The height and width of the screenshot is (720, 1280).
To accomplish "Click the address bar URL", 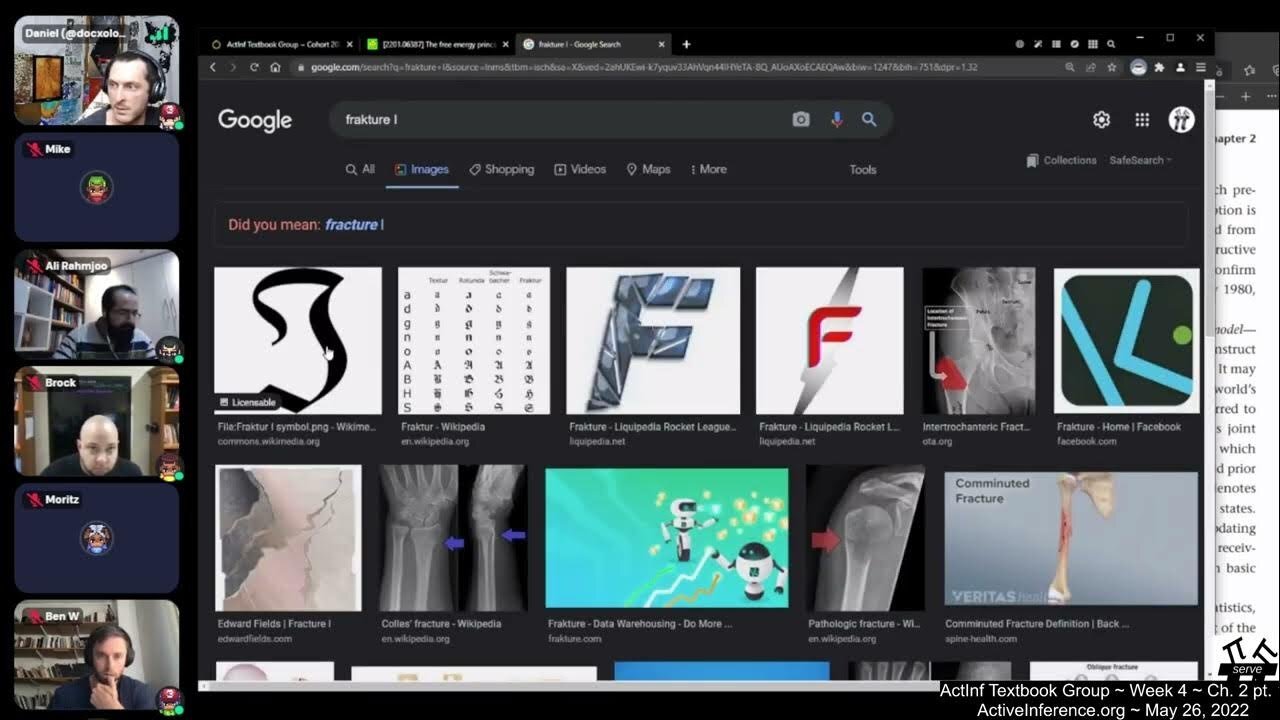I will click(644, 67).
